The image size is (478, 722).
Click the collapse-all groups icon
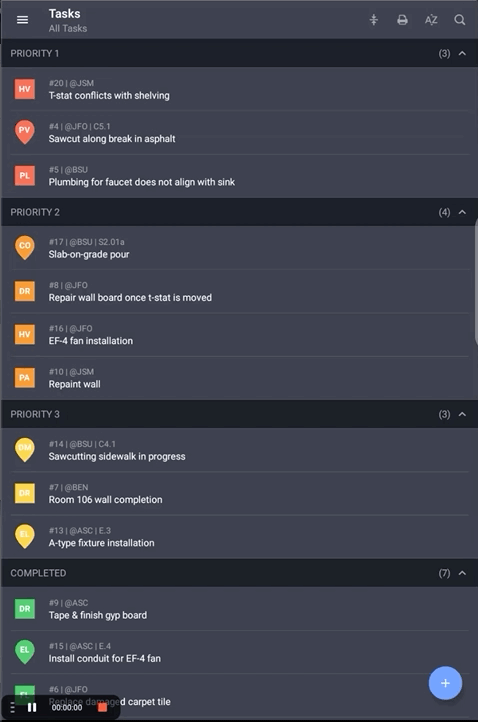pos(373,20)
